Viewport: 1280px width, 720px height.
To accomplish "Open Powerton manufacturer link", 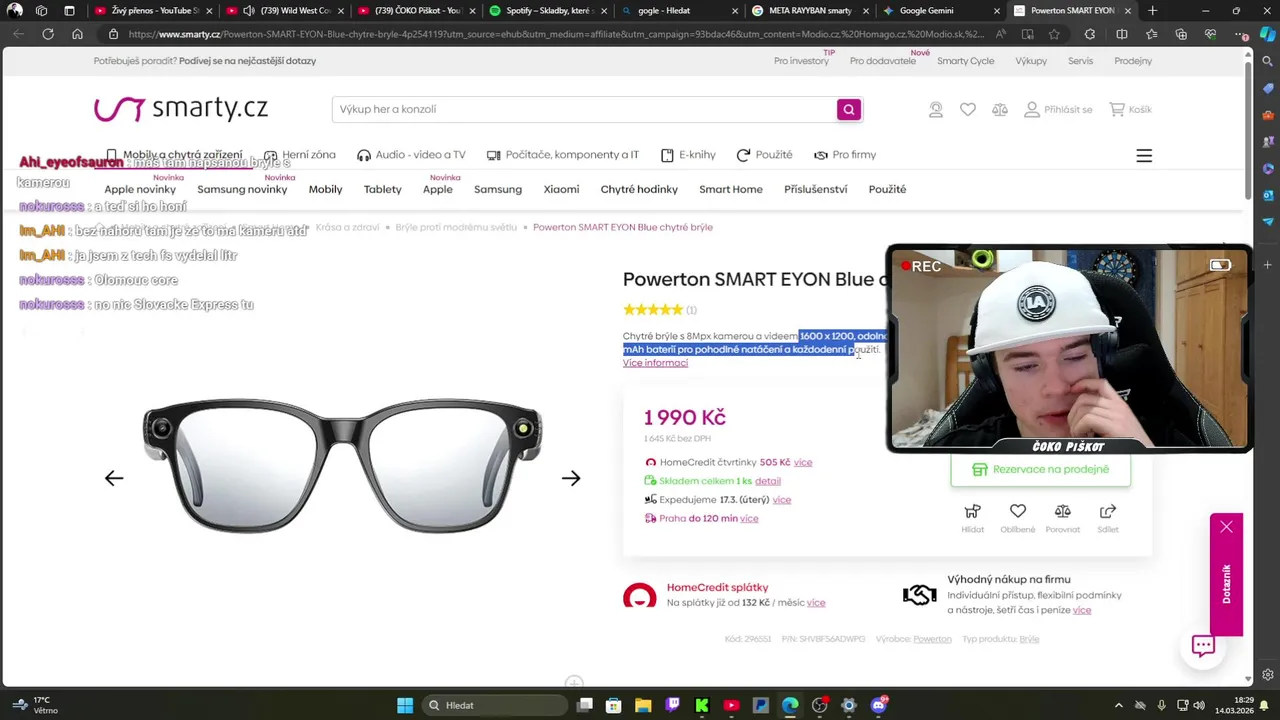I will pyautogui.click(x=932, y=639).
